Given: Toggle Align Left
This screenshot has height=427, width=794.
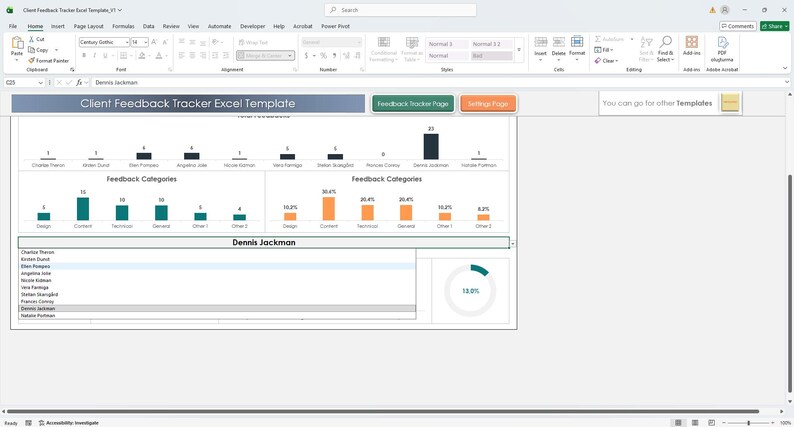Looking at the screenshot, I should (x=182, y=55).
